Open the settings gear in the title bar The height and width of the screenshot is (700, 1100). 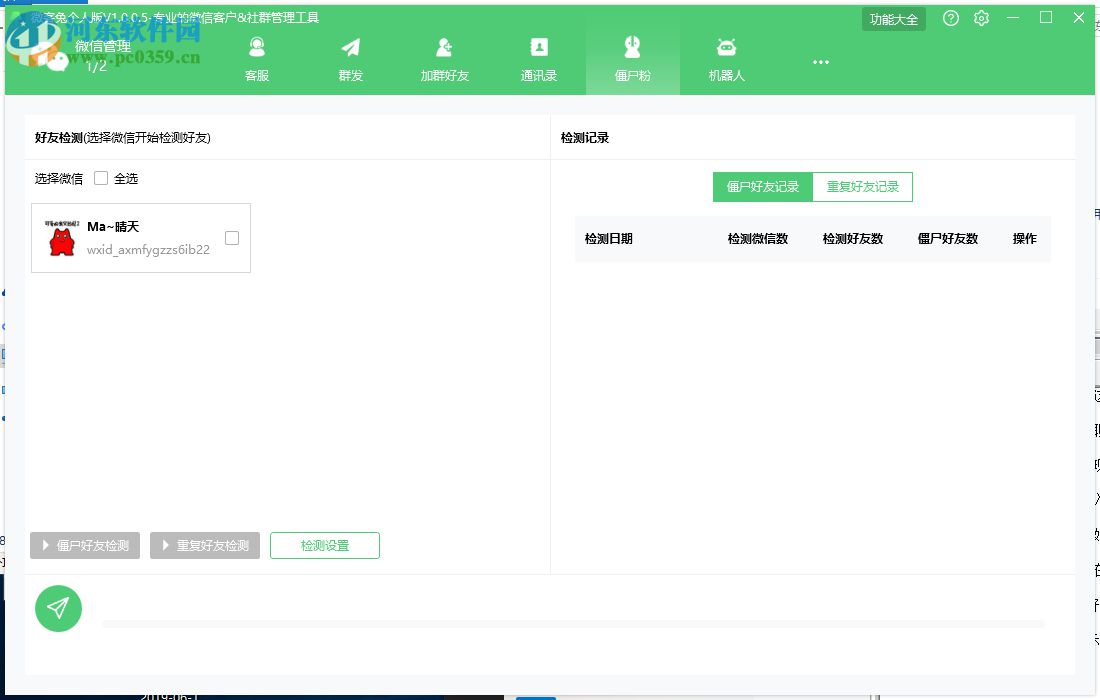coord(981,18)
